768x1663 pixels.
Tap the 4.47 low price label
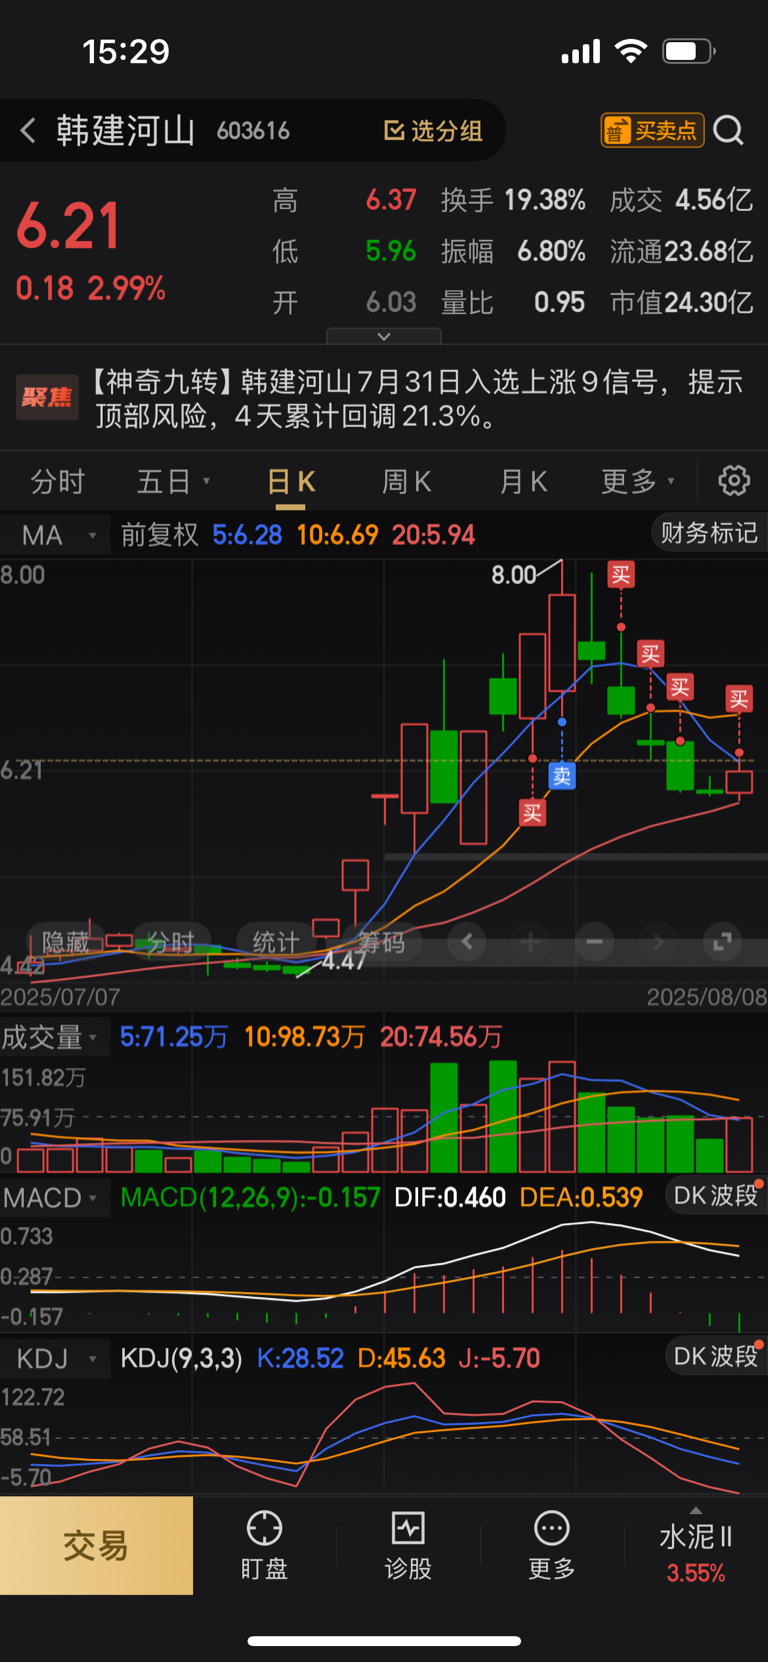point(343,962)
